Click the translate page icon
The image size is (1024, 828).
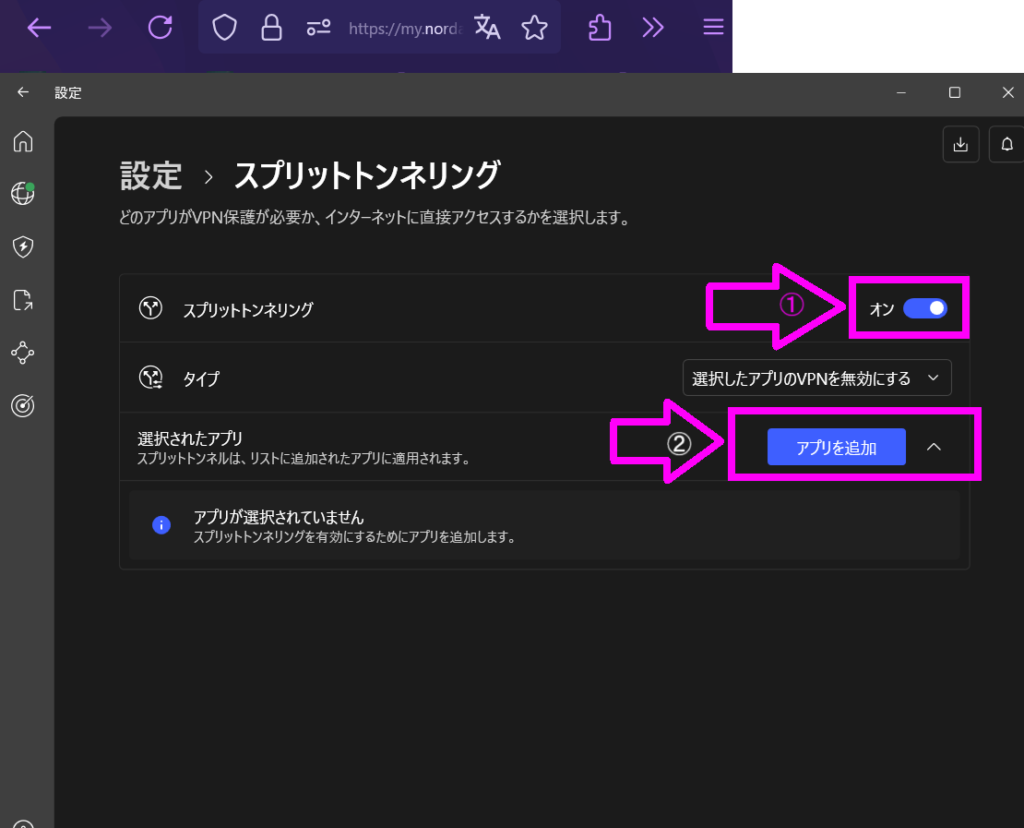click(487, 27)
